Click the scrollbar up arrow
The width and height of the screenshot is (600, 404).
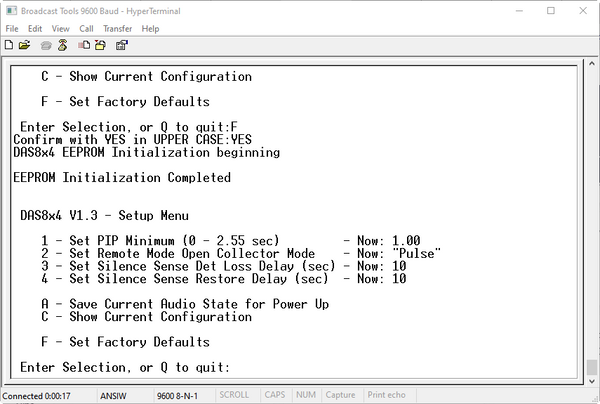coord(592,64)
